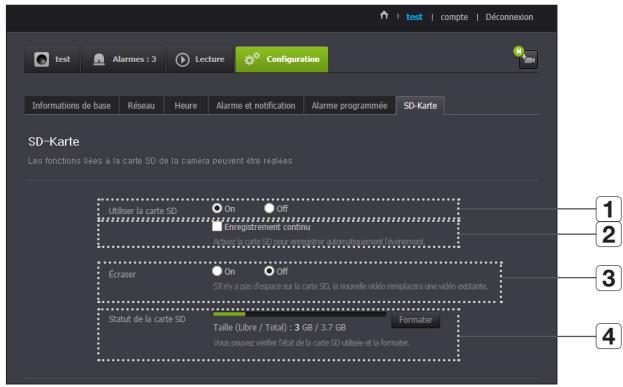Click the Formater button
The image size is (623, 387).
coord(415,320)
